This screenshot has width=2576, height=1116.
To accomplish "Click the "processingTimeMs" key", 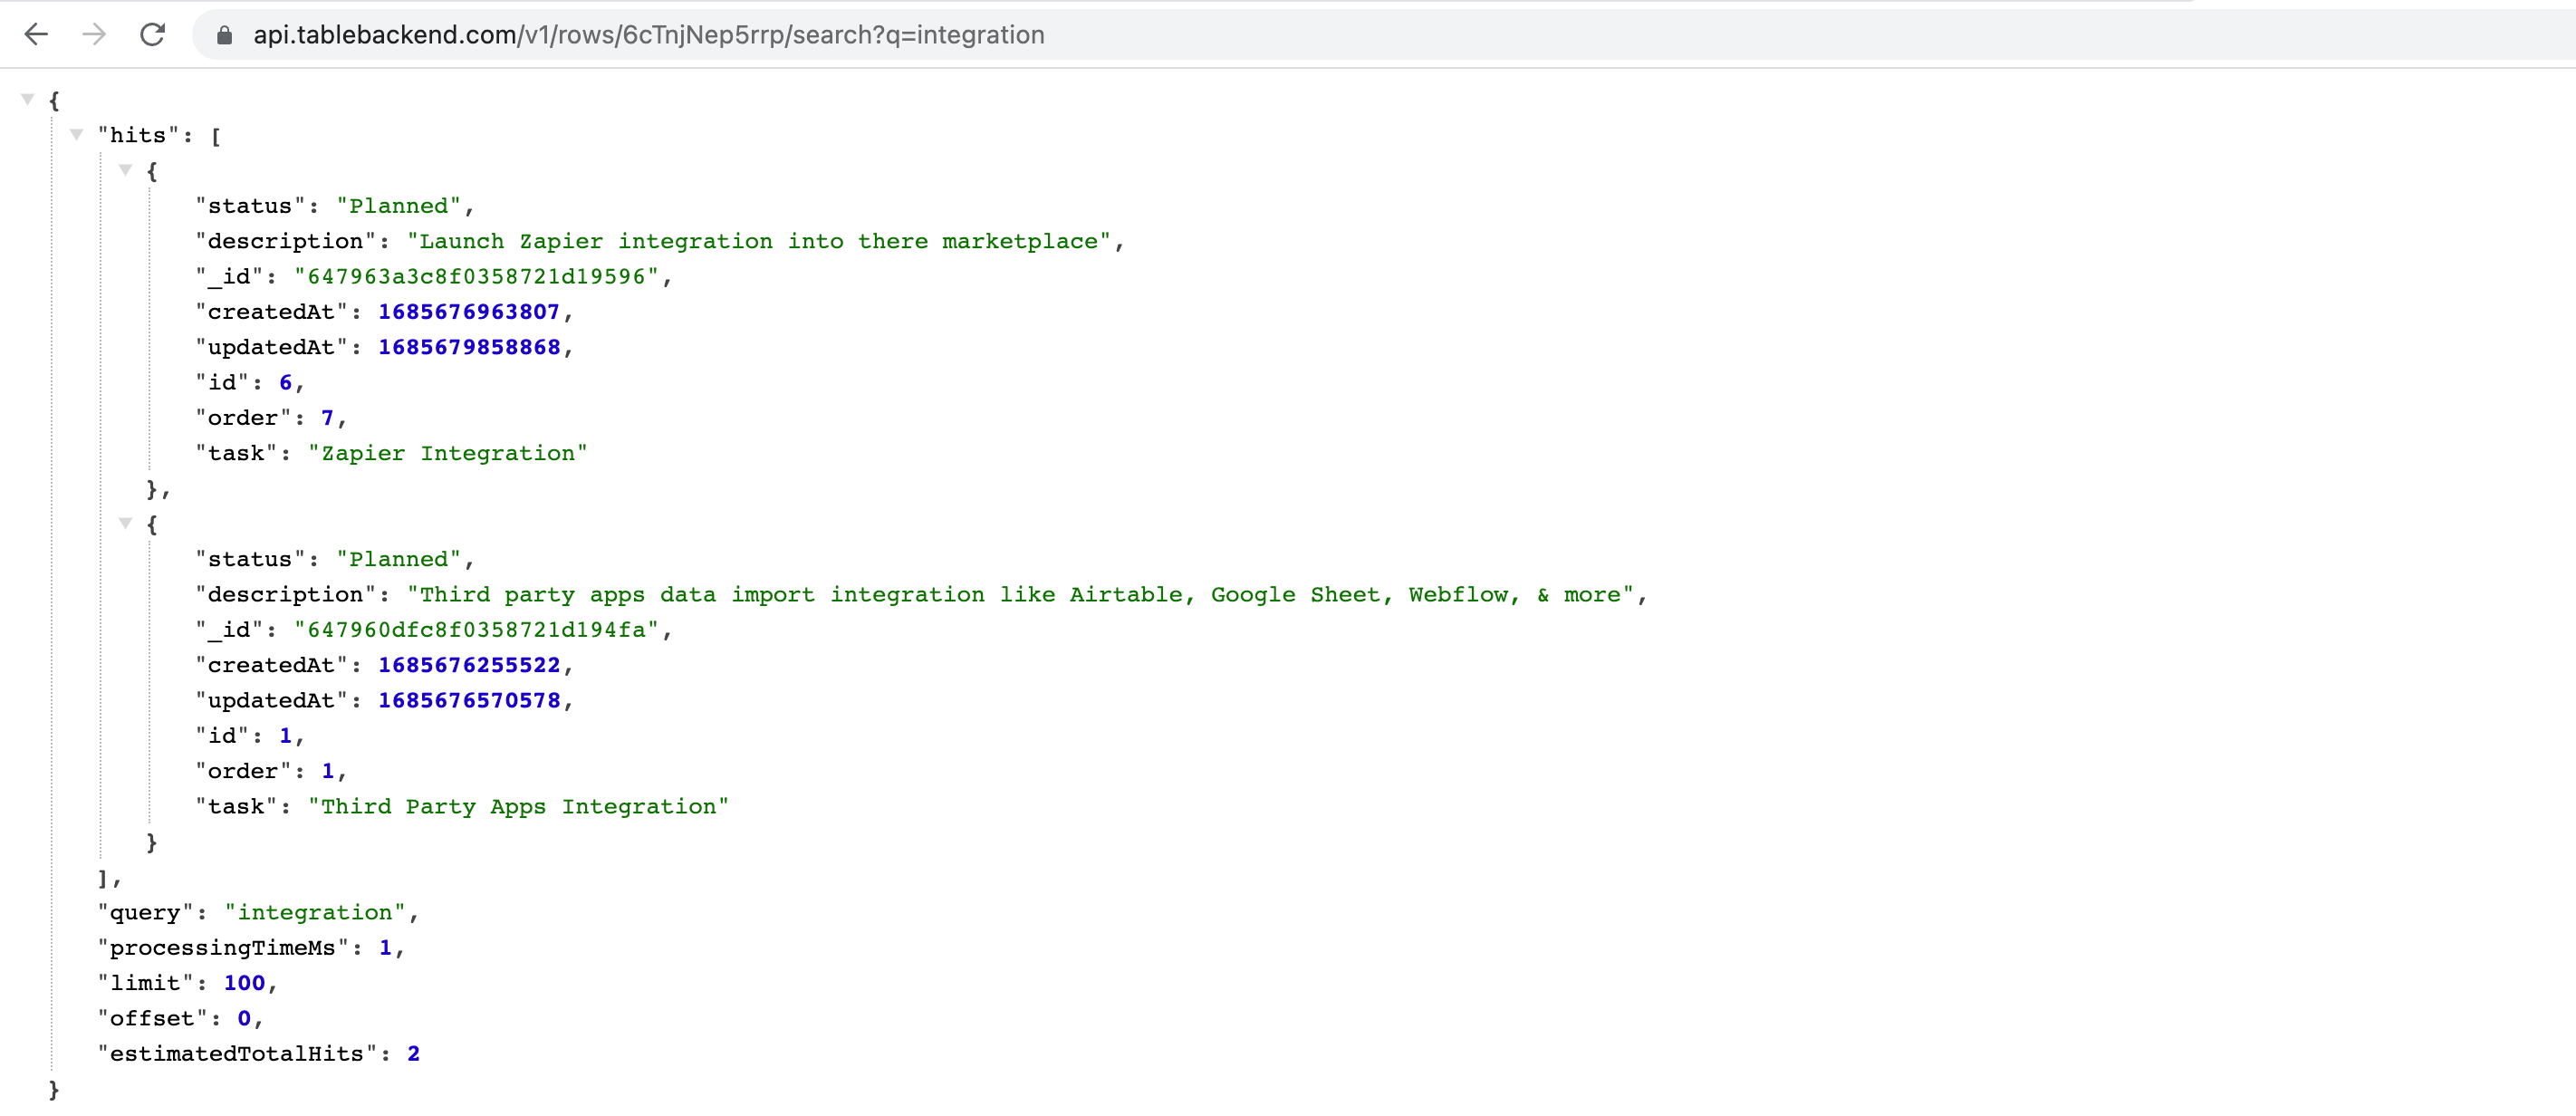I will click(222, 947).
